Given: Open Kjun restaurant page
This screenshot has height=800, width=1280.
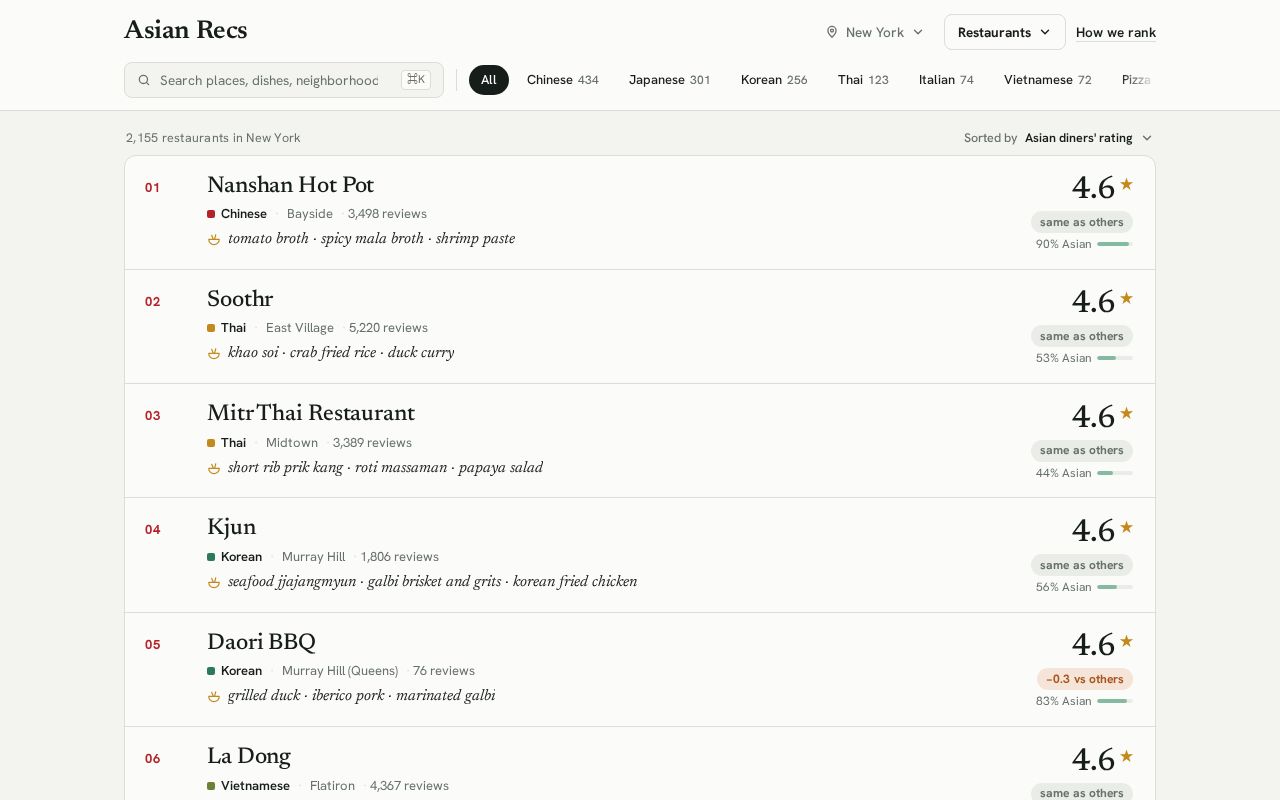Looking at the screenshot, I should pos(232,528).
